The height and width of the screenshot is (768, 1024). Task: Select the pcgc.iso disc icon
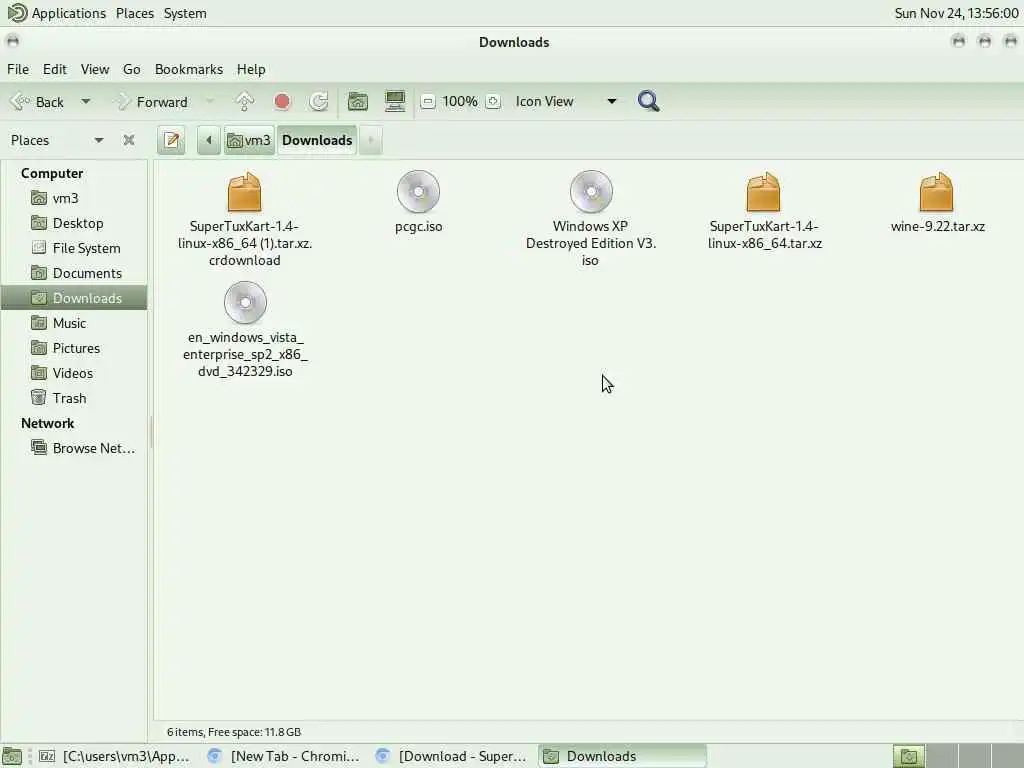click(x=418, y=191)
